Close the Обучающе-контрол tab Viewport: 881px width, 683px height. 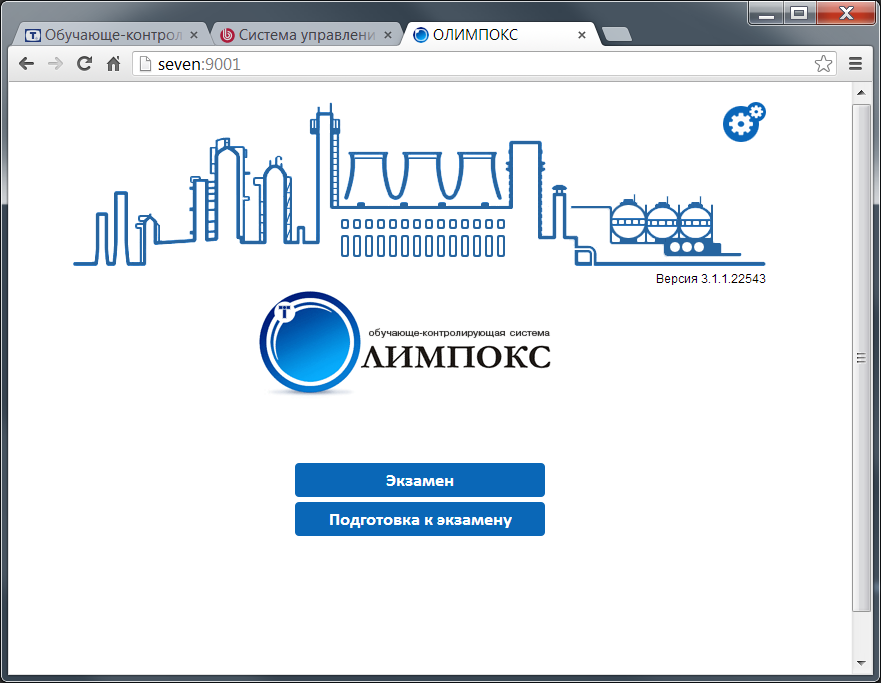194,35
